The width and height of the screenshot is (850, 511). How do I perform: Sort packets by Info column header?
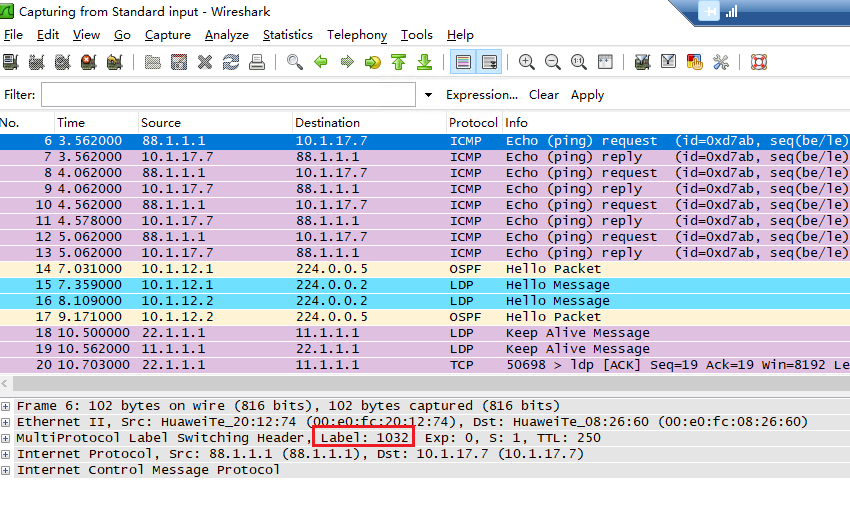pyautogui.click(x=675, y=122)
